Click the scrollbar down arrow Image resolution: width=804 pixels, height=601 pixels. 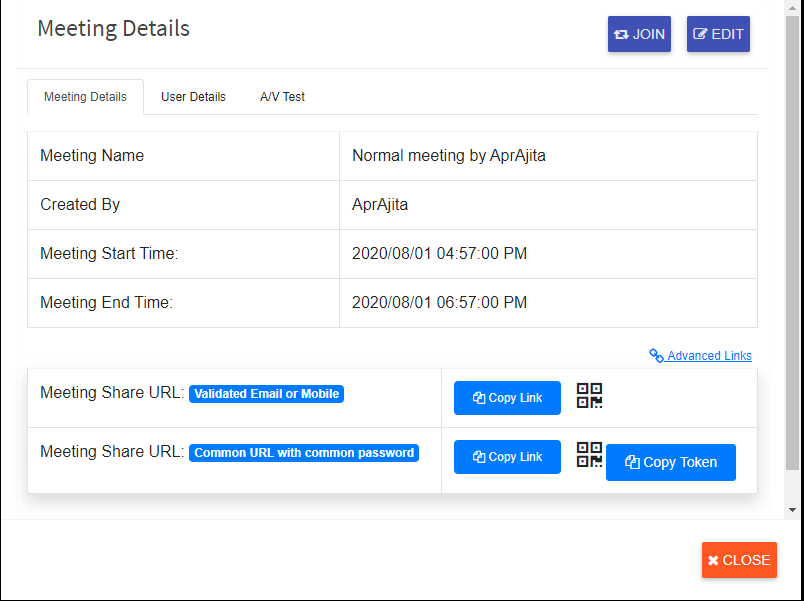[793, 510]
